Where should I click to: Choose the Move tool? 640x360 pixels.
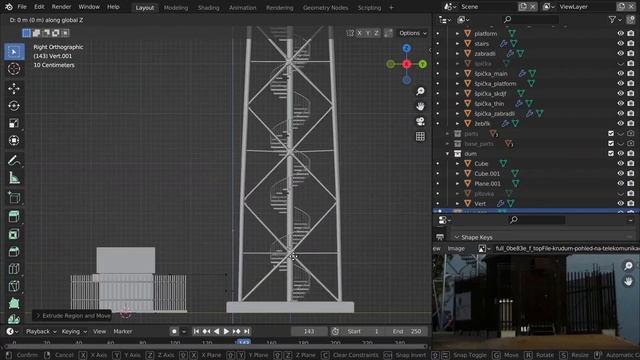point(14,89)
